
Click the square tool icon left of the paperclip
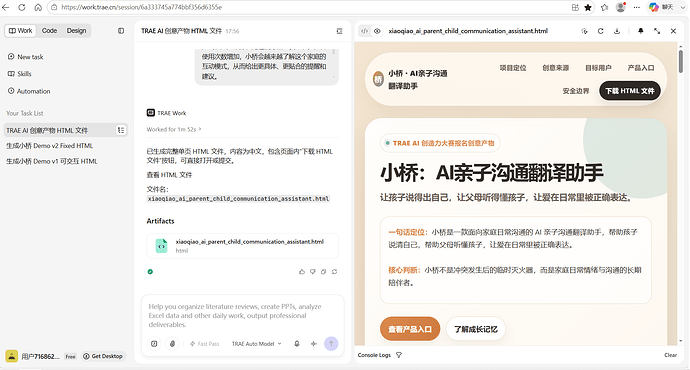tap(154, 344)
